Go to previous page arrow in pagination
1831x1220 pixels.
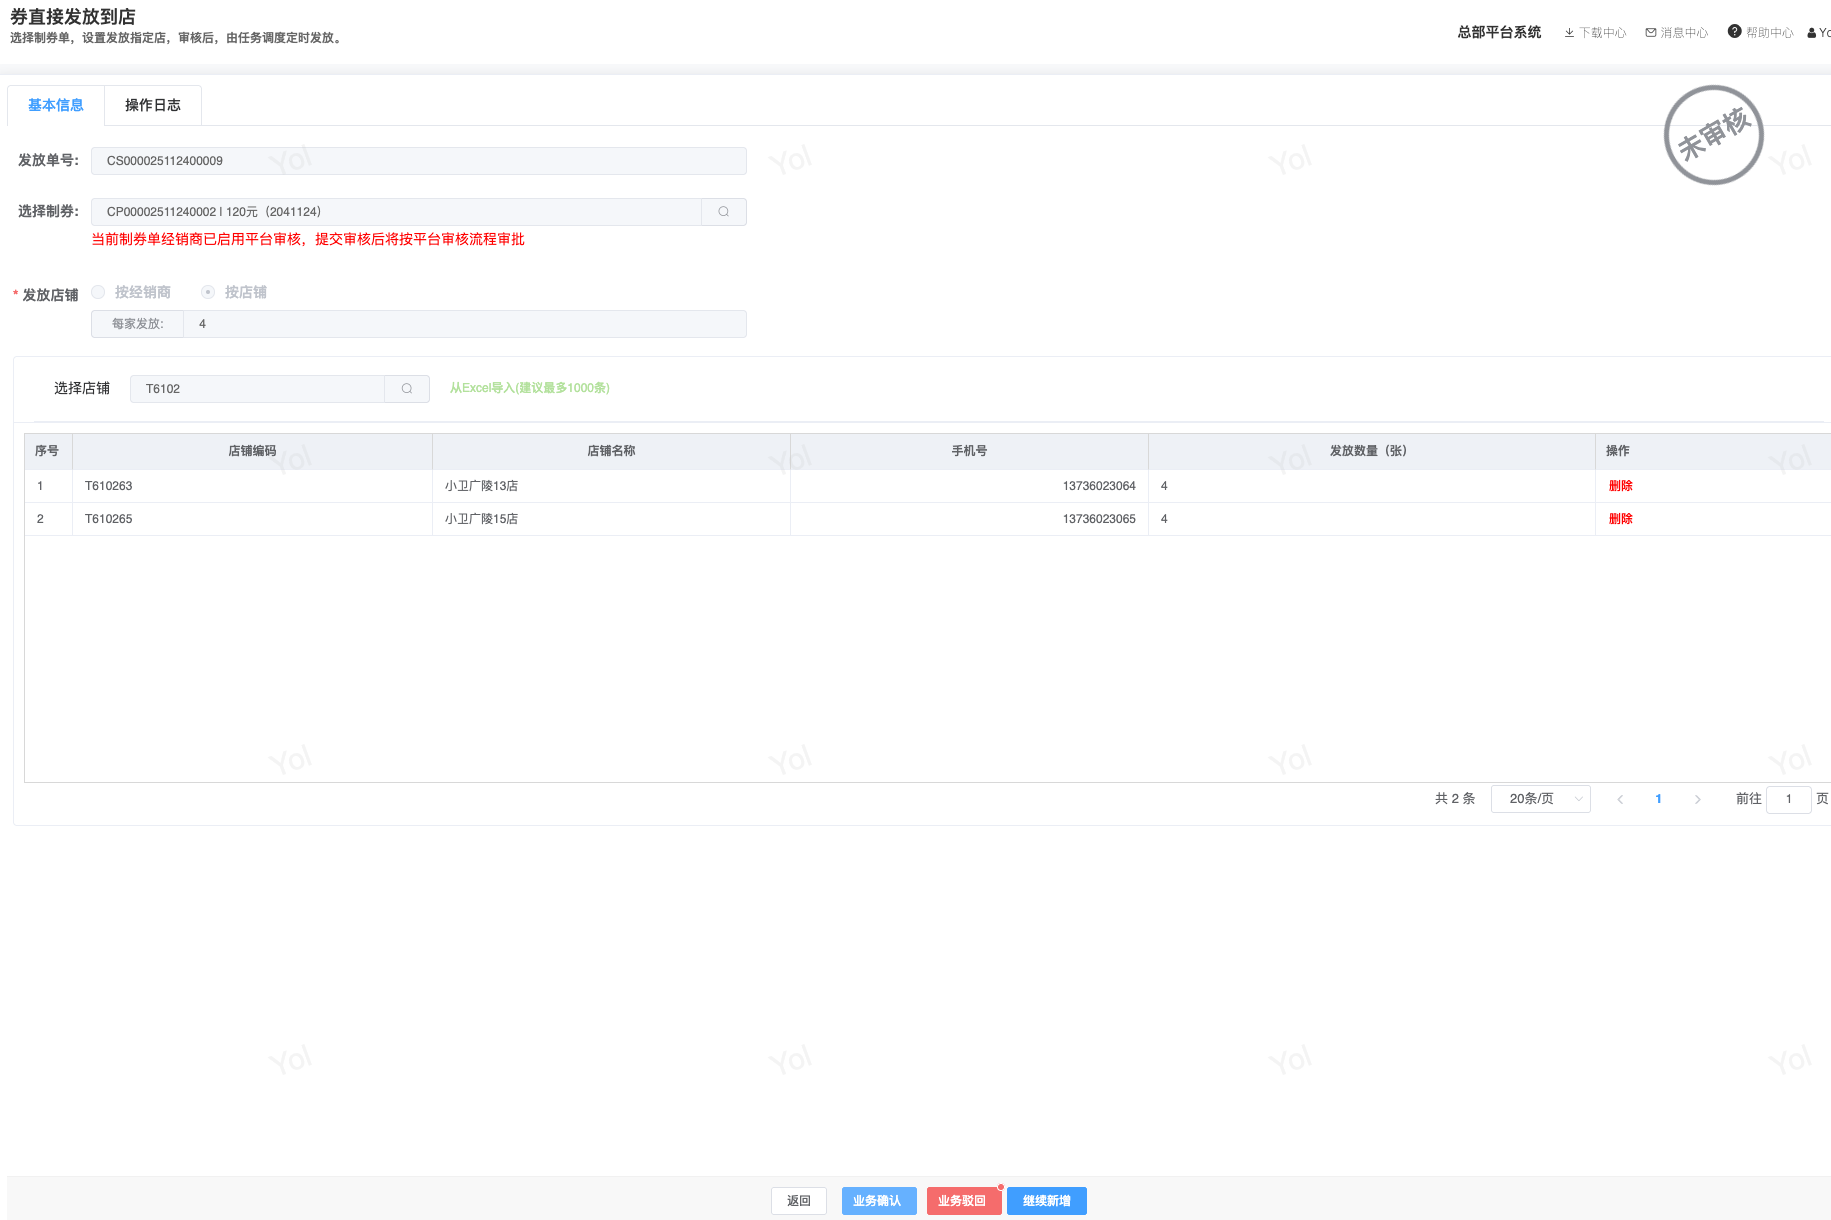[x=1620, y=799]
